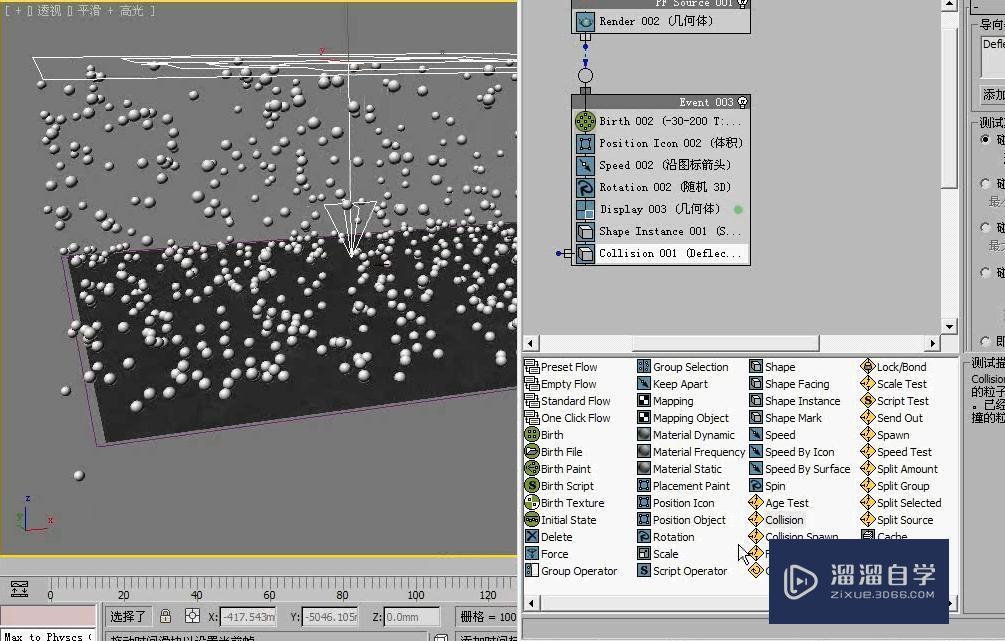Viewport: 1005px width, 641px height.
Task: Pick the Birth Script depot item
Action: 560,486
